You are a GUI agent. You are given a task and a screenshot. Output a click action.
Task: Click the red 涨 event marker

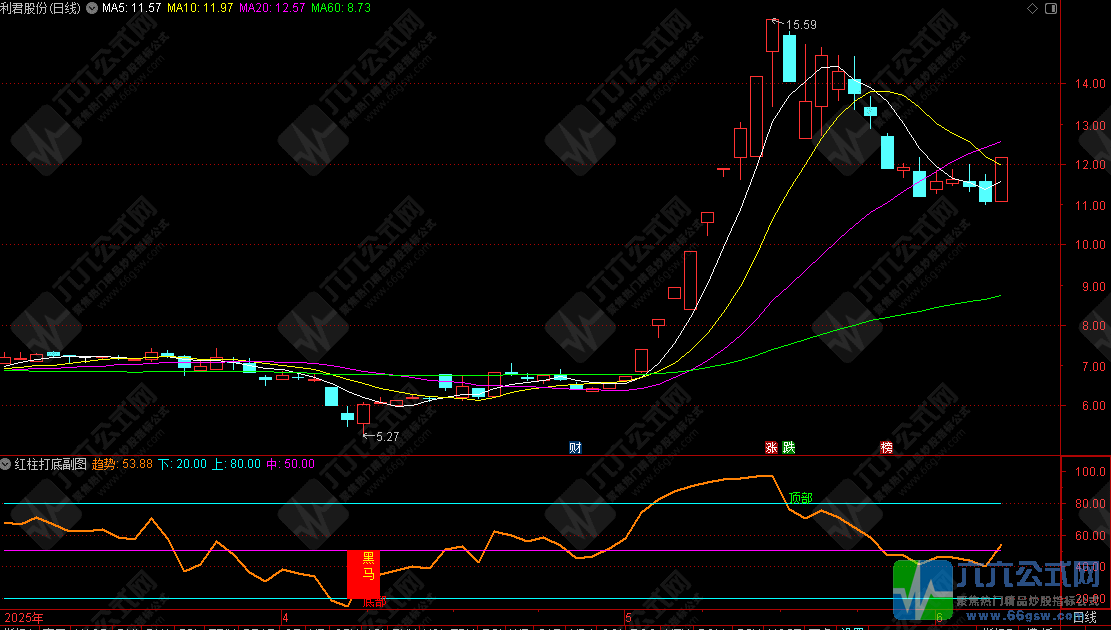point(771,447)
